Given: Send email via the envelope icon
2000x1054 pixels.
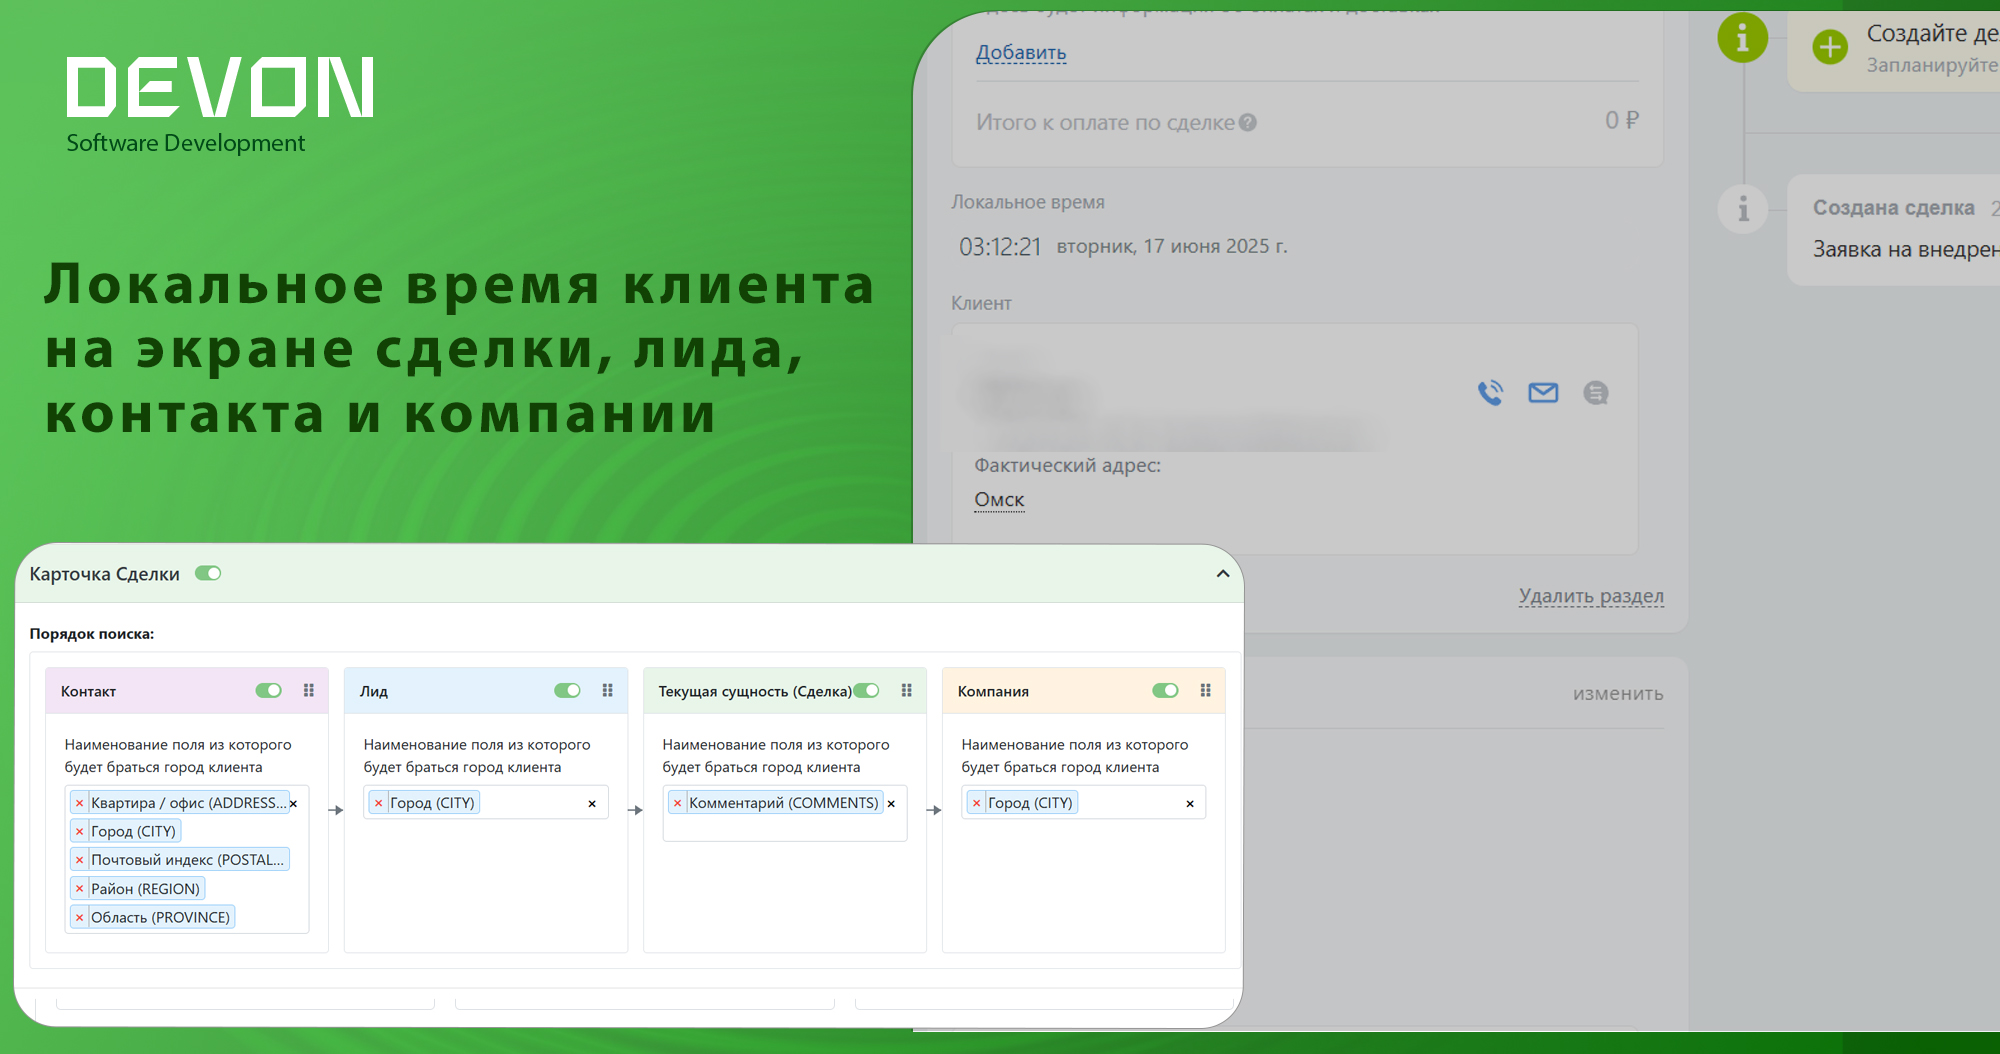Looking at the screenshot, I should (x=1543, y=393).
